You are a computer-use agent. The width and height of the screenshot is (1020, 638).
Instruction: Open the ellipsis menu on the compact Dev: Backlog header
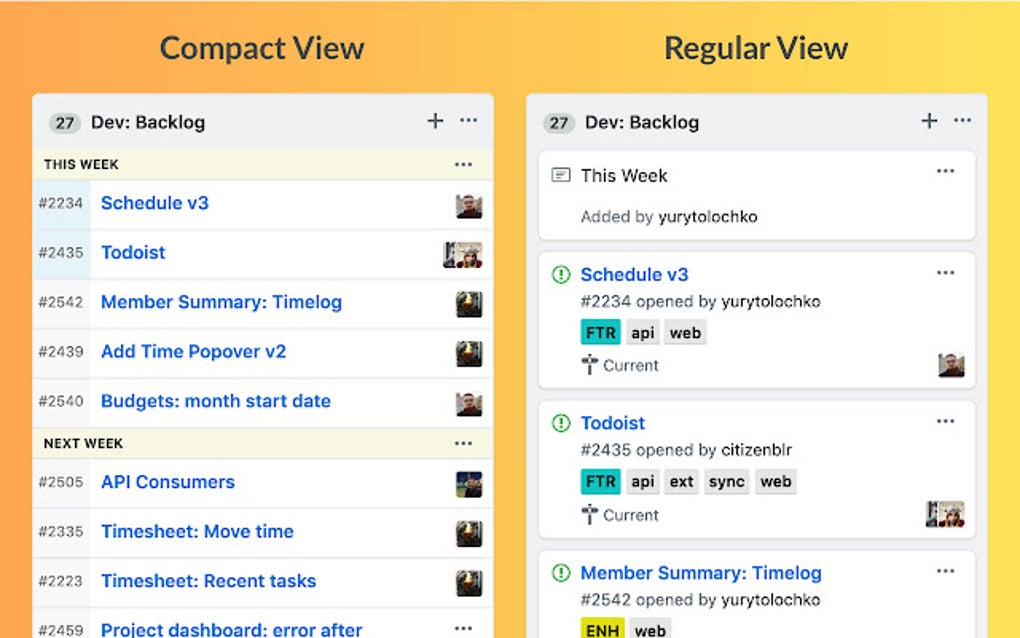468,121
